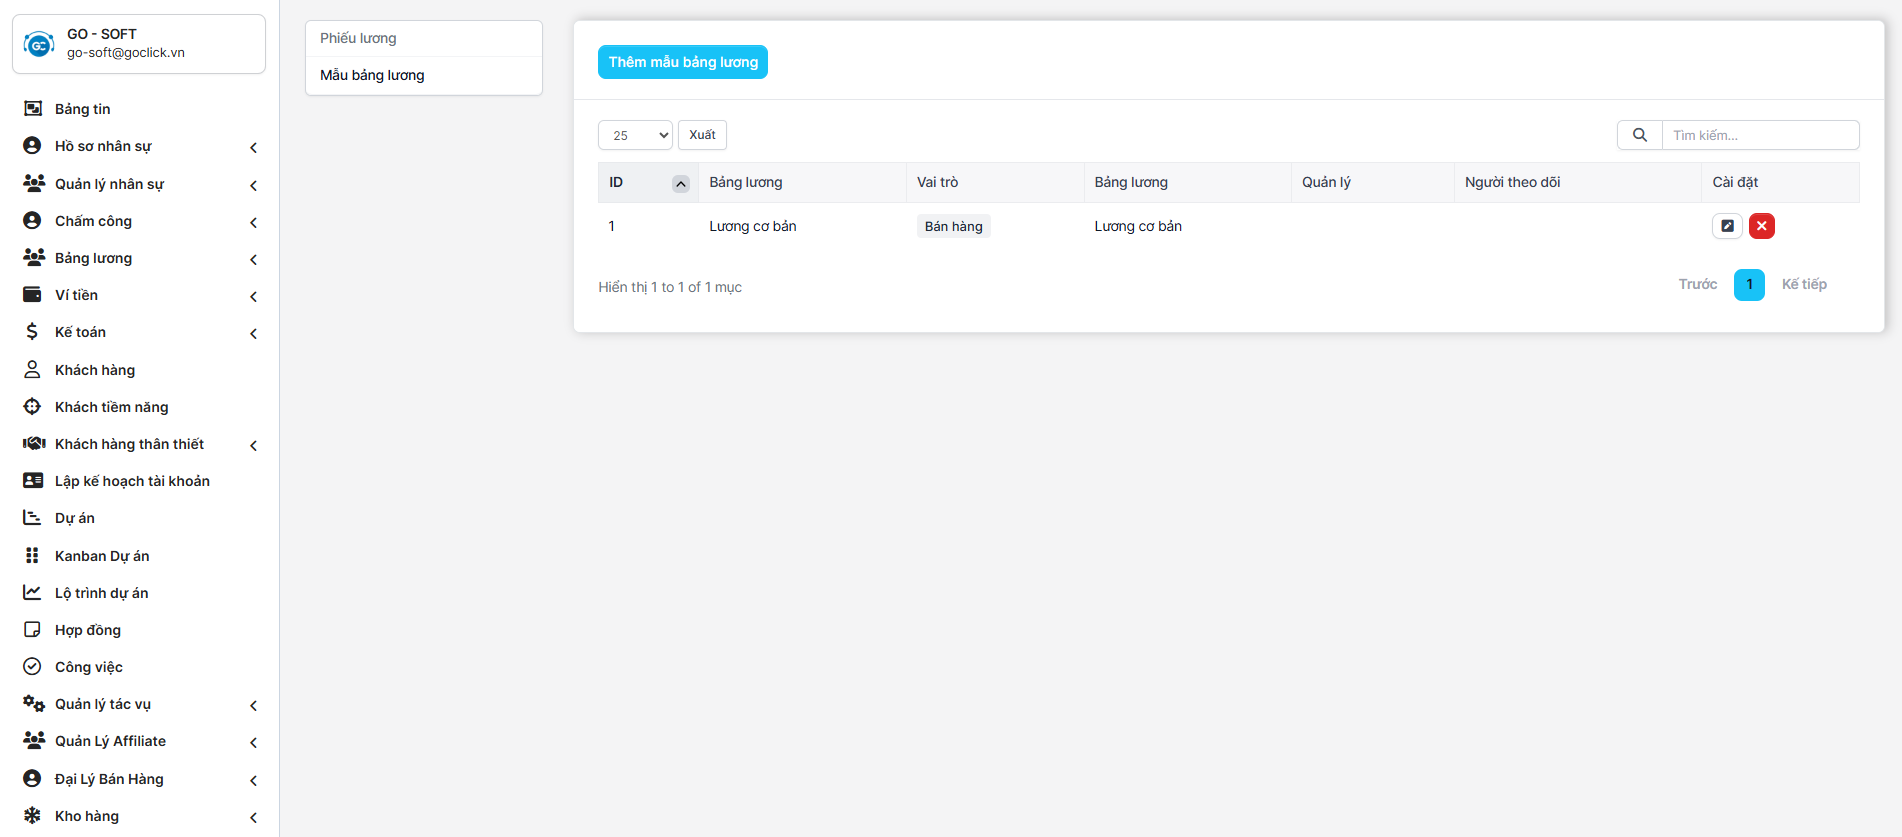Click the edit icon for Lương cơ bản row

[x=1726, y=226]
